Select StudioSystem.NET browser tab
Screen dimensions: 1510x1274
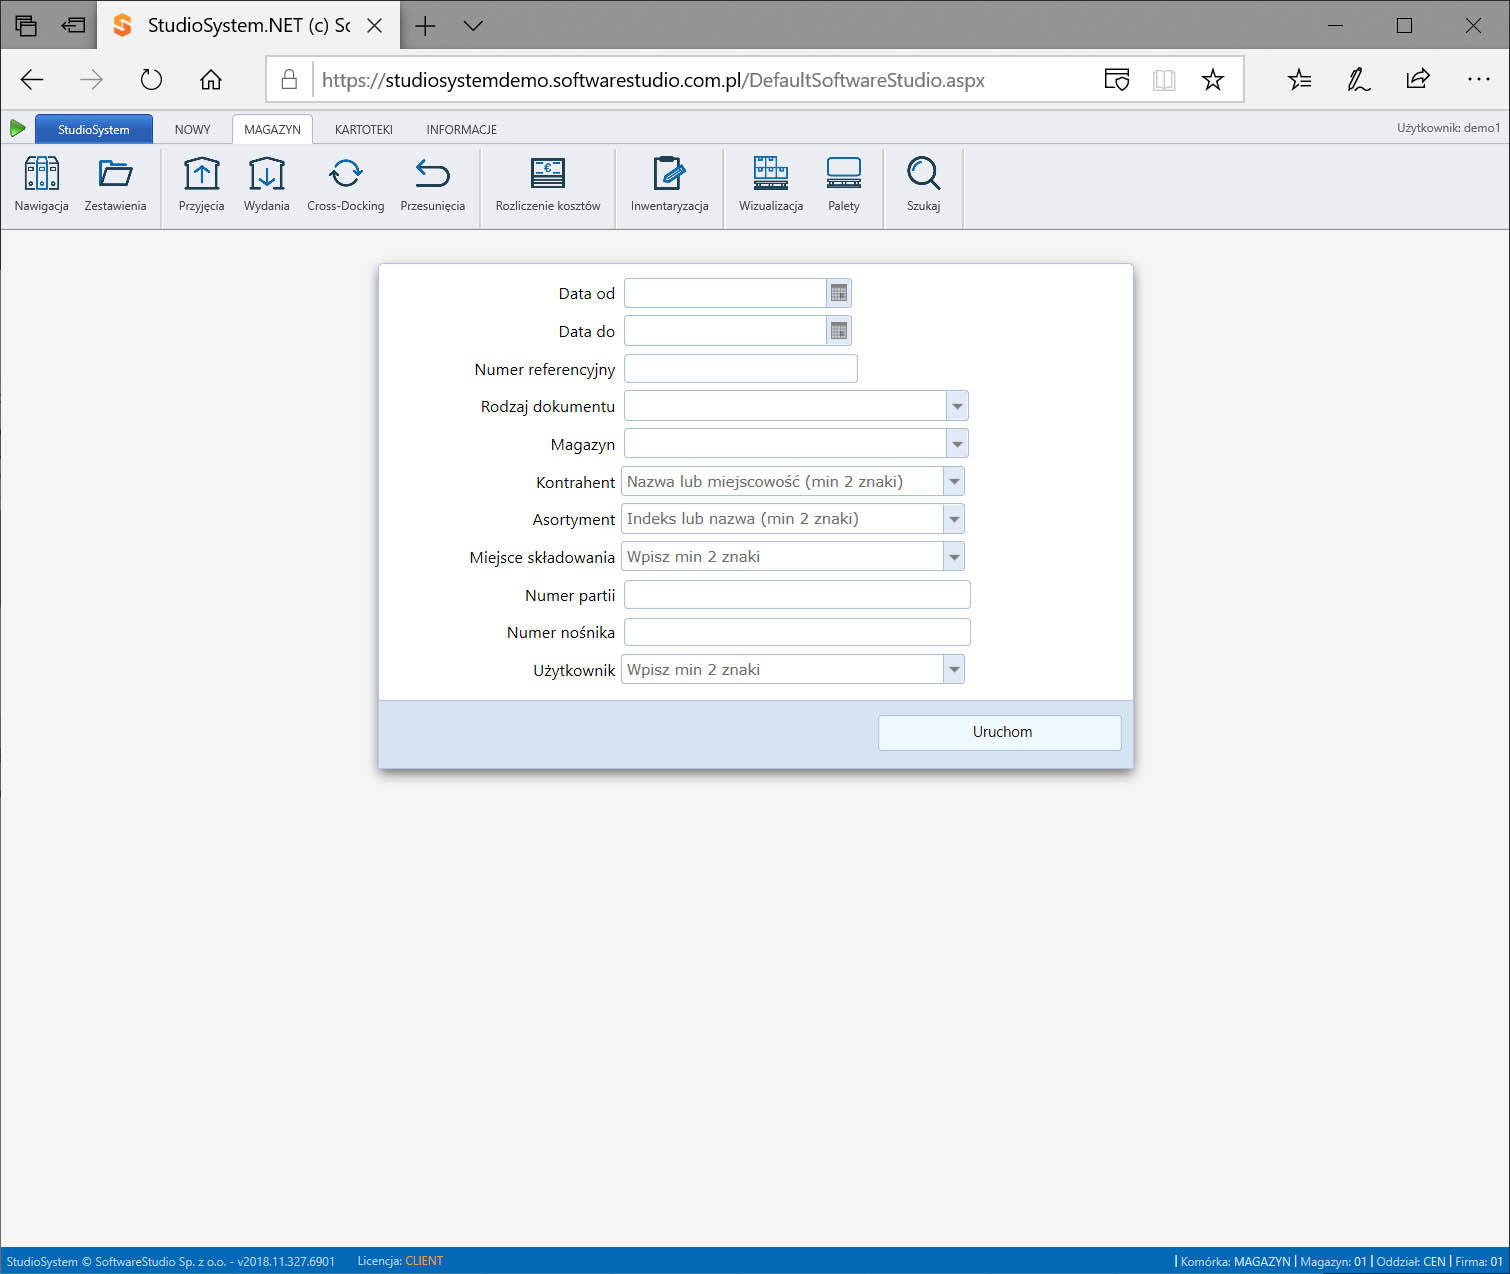(x=249, y=26)
